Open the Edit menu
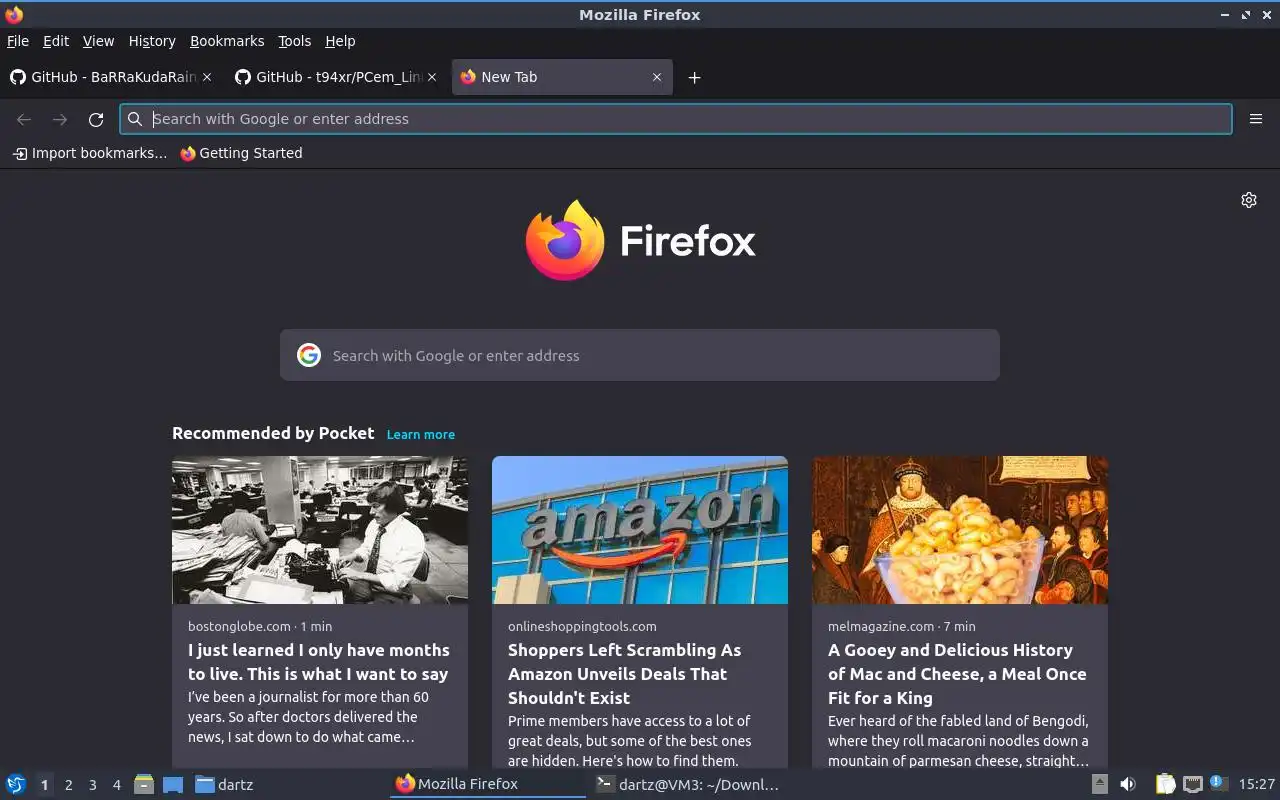 (x=56, y=41)
